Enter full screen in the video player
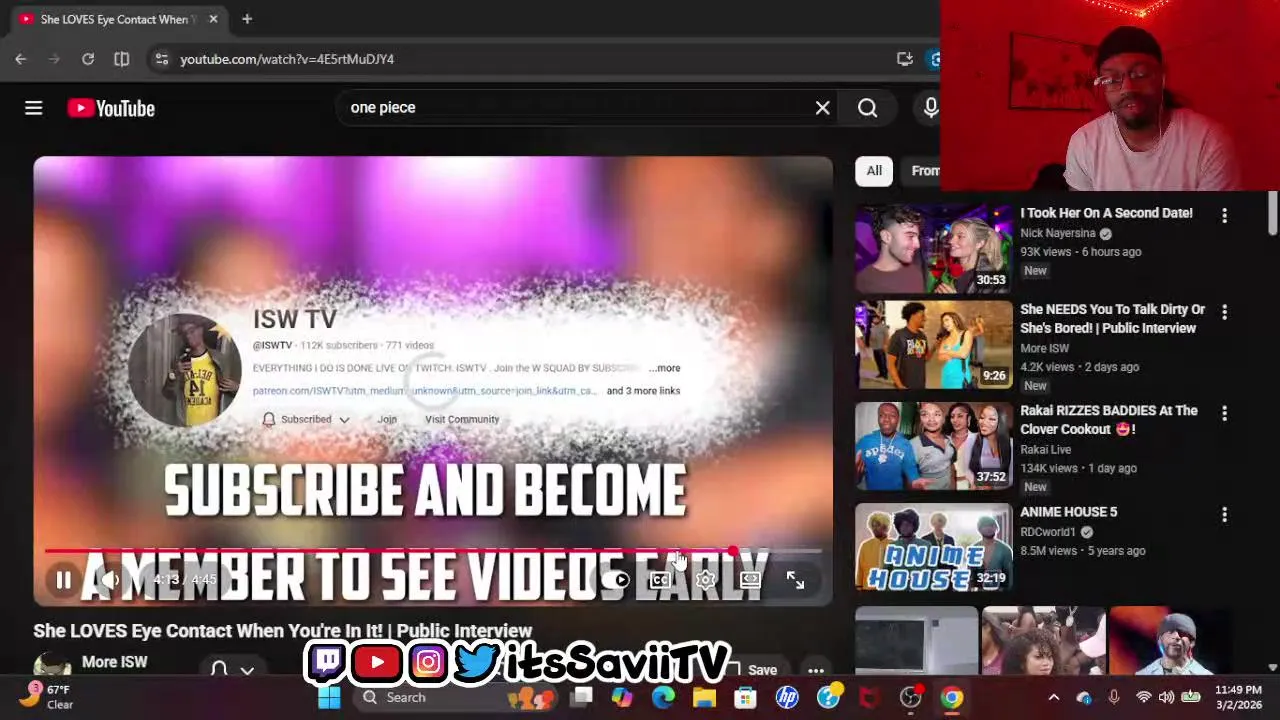Viewport: 1280px width, 720px height. coord(795,580)
